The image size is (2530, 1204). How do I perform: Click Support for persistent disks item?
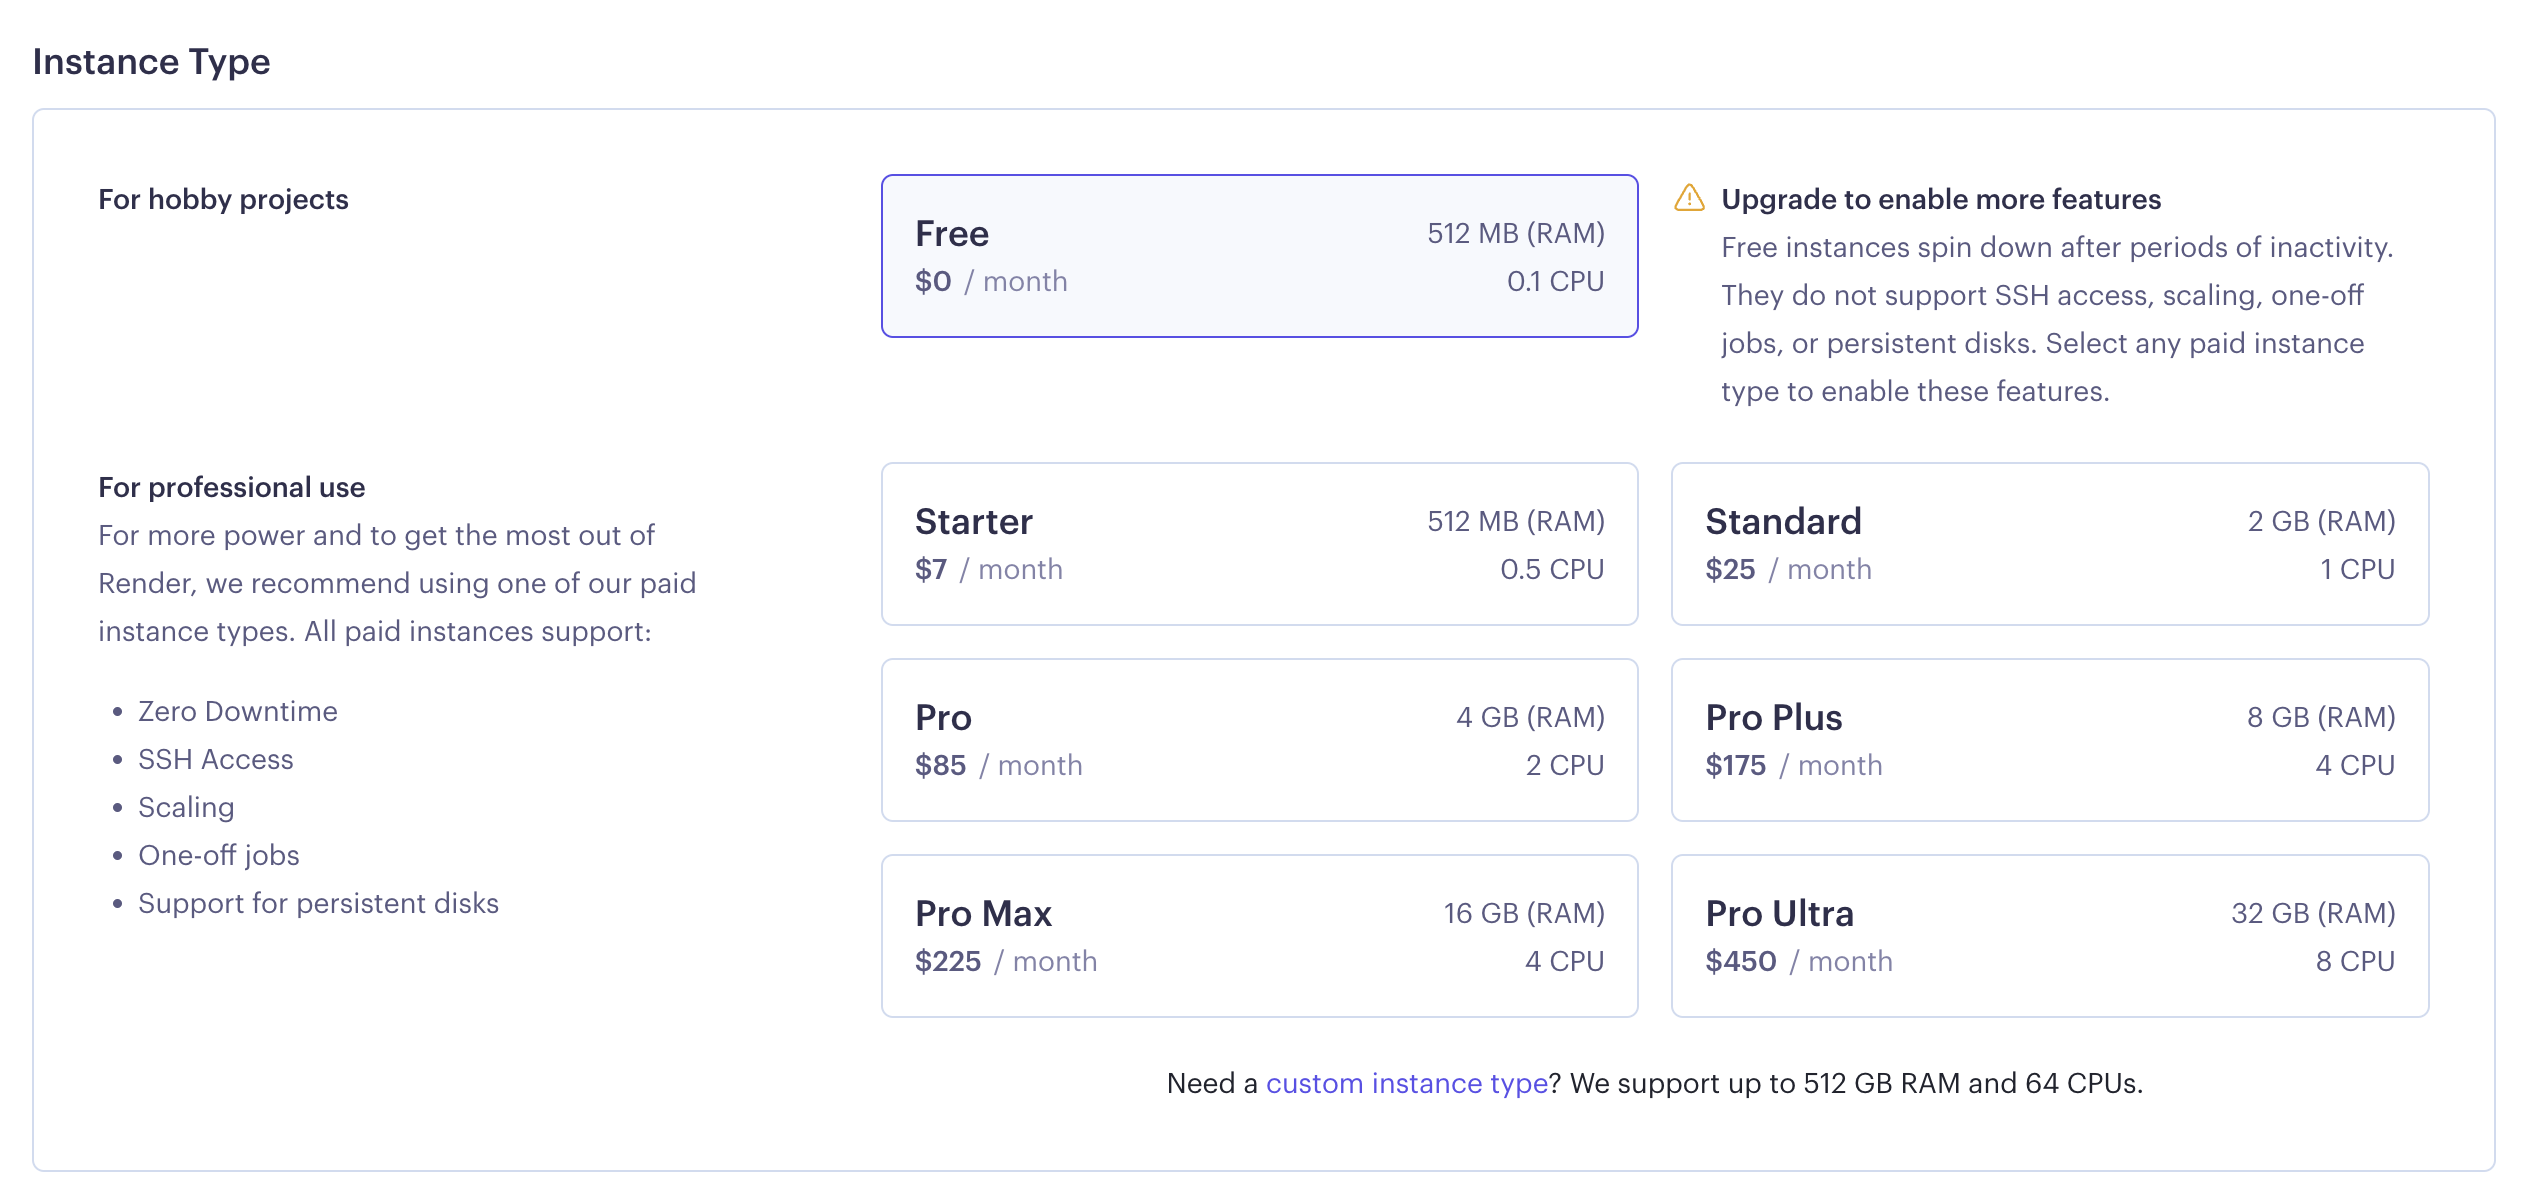click(x=318, y=903)
